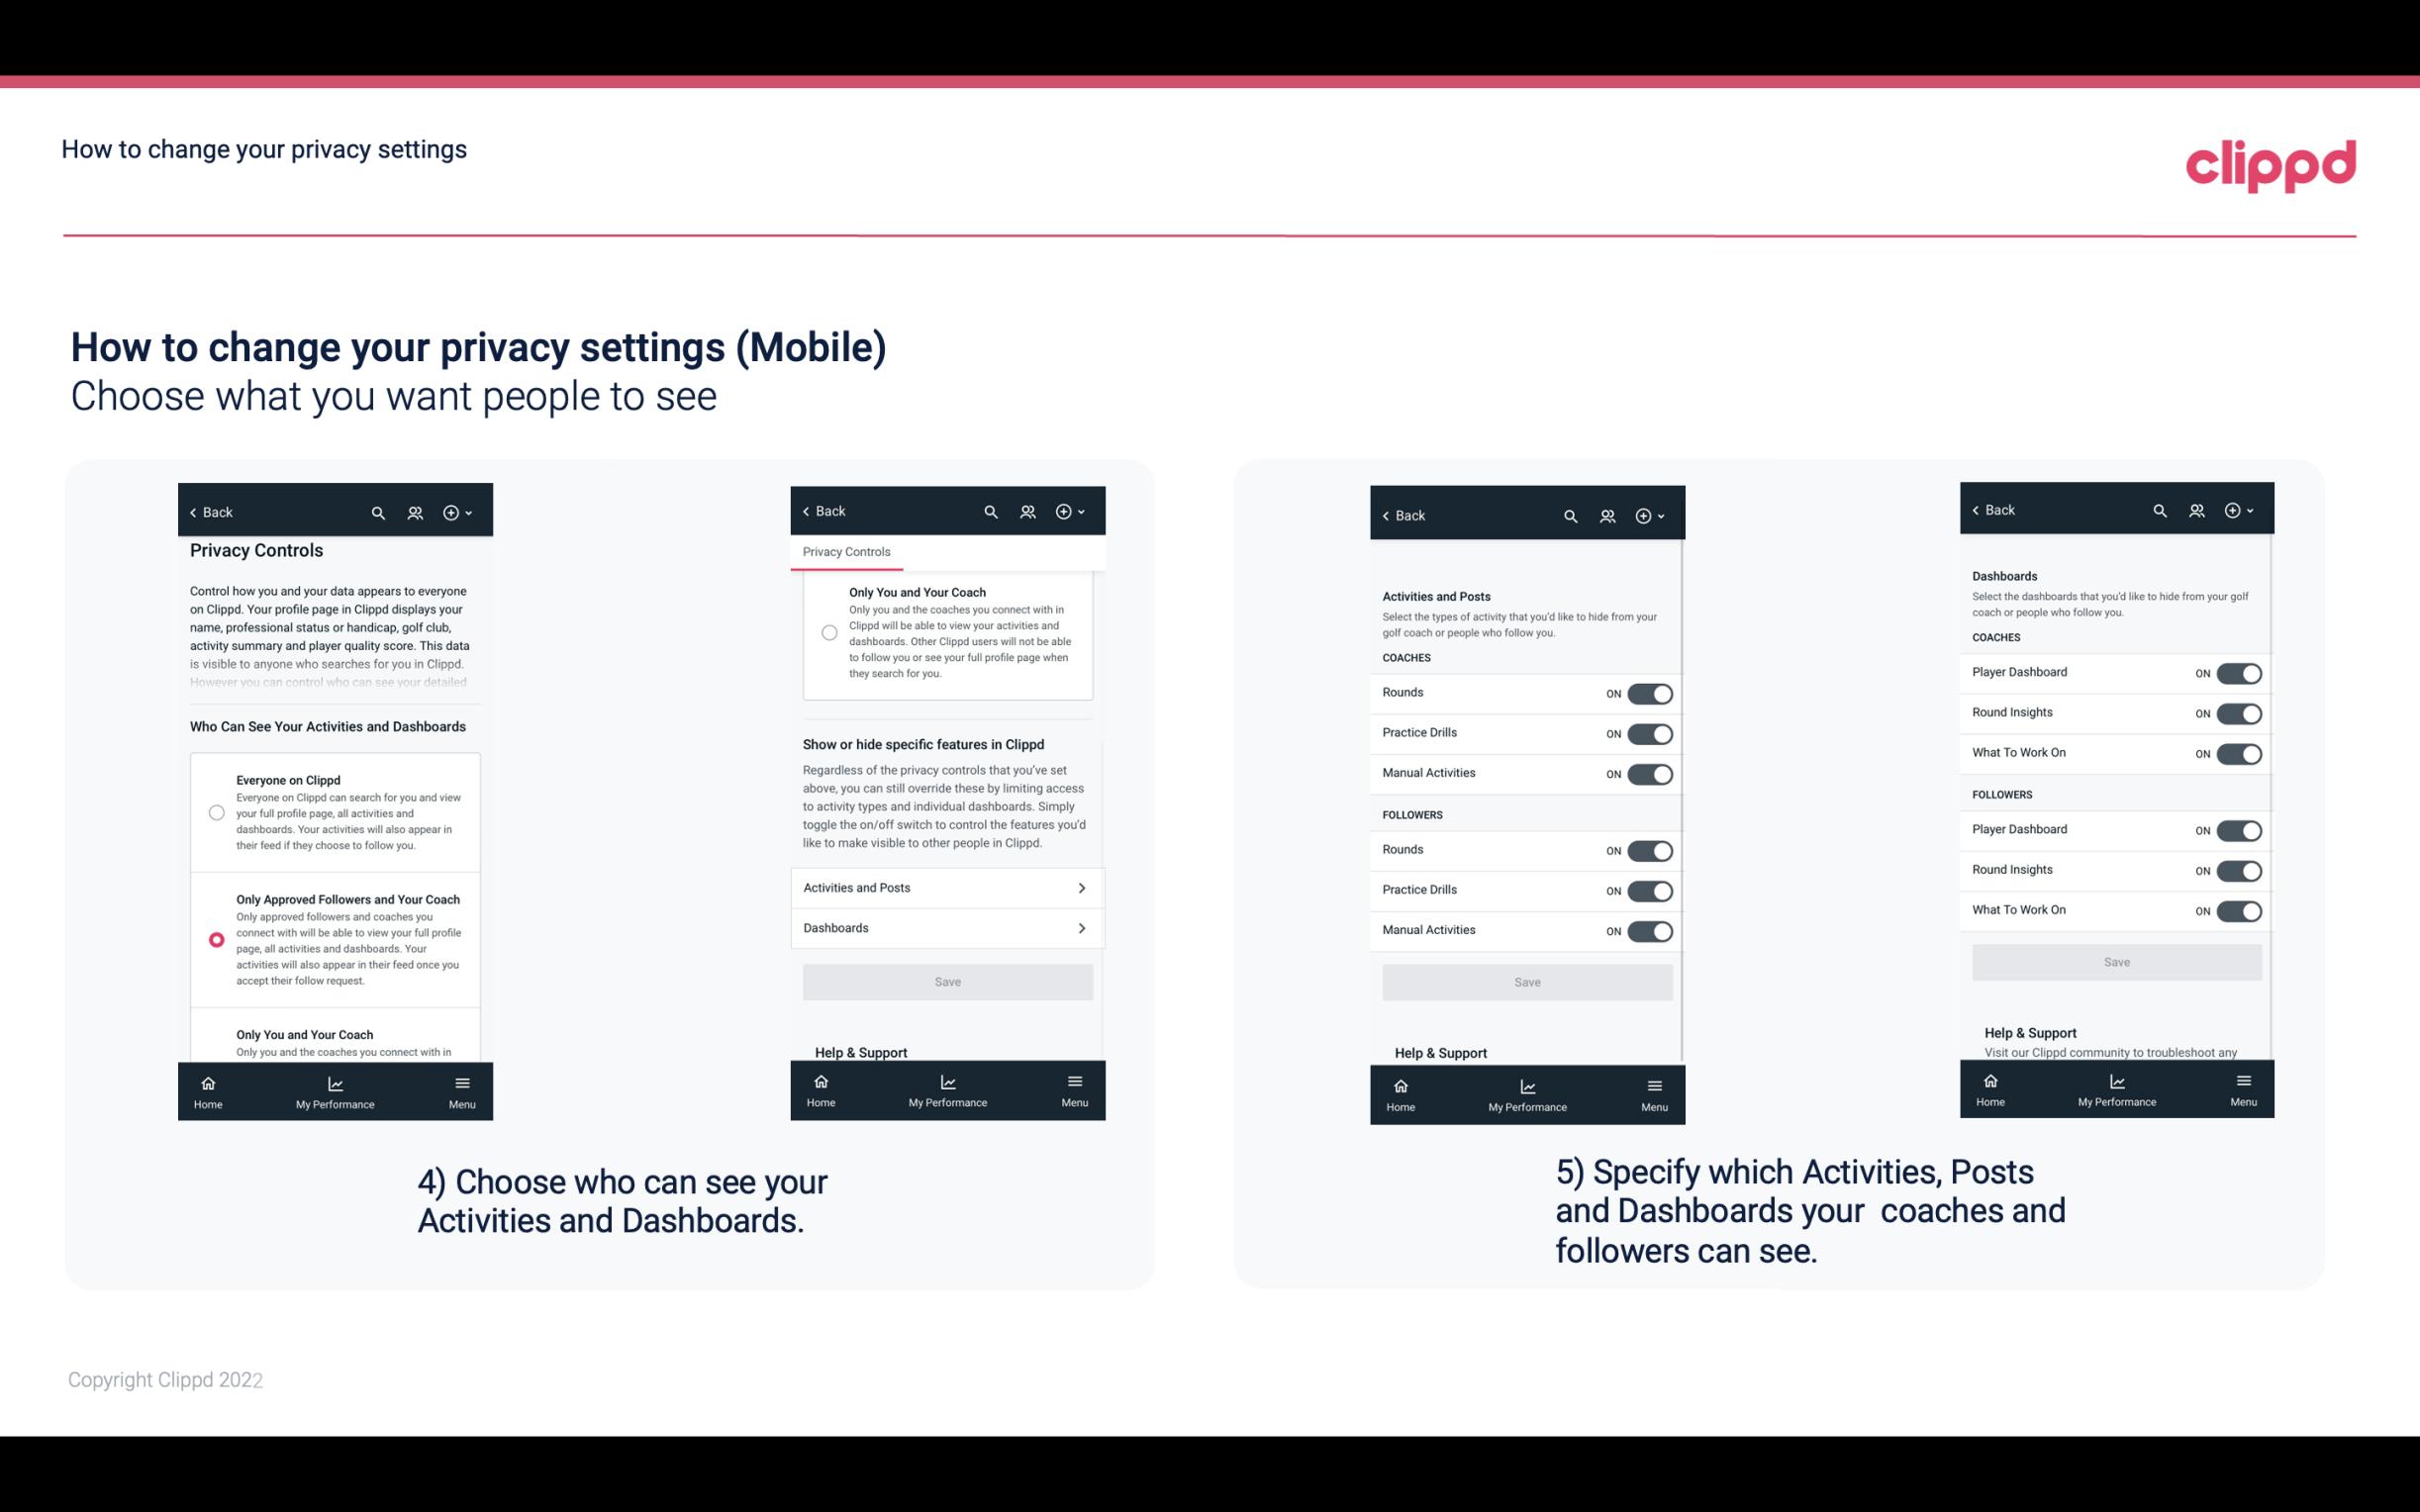
Task: Click Save button on Dashboards screen
Action: point(2115,962)
